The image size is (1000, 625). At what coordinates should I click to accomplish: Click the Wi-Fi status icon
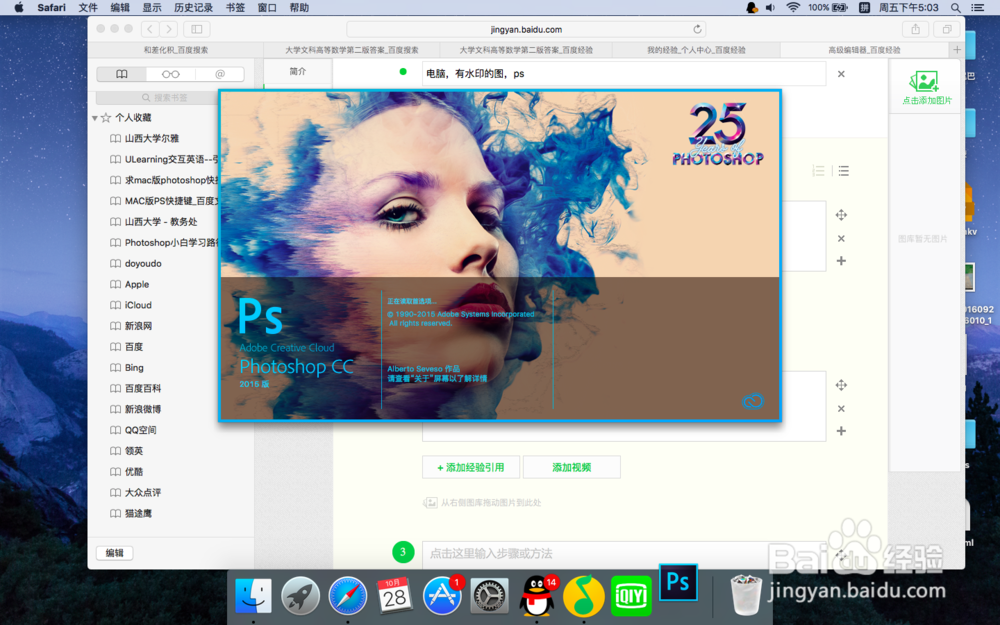click(793, 8)
